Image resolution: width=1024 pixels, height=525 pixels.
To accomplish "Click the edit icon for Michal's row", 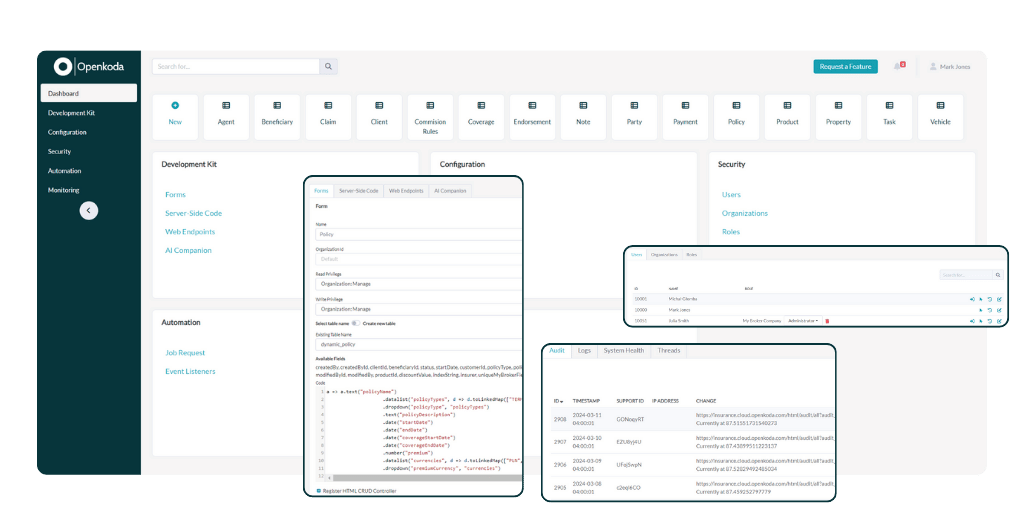I will pos(999,299).
